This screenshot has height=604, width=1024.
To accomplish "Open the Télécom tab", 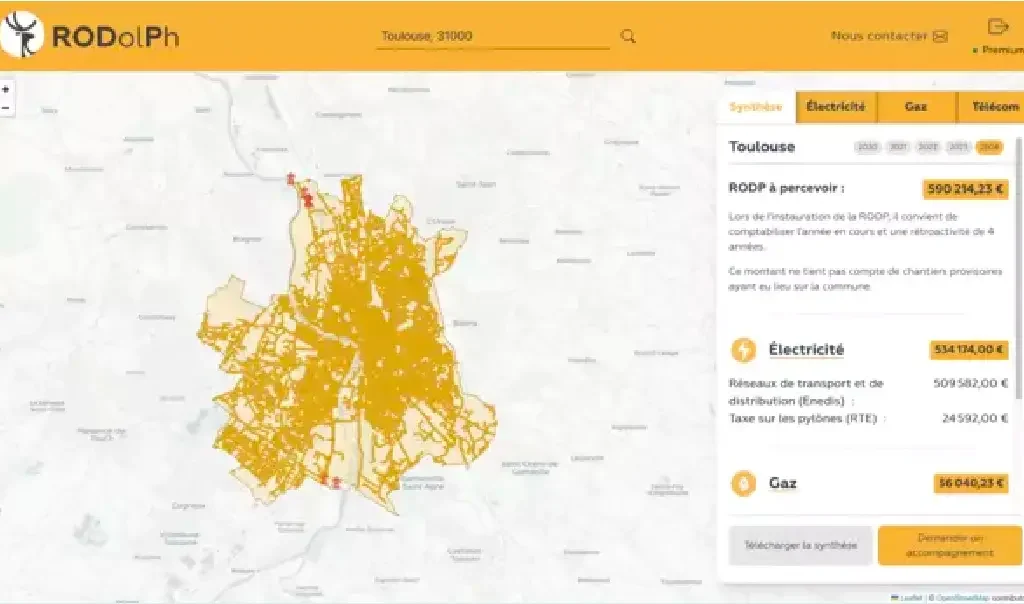I will coord(993,107).
